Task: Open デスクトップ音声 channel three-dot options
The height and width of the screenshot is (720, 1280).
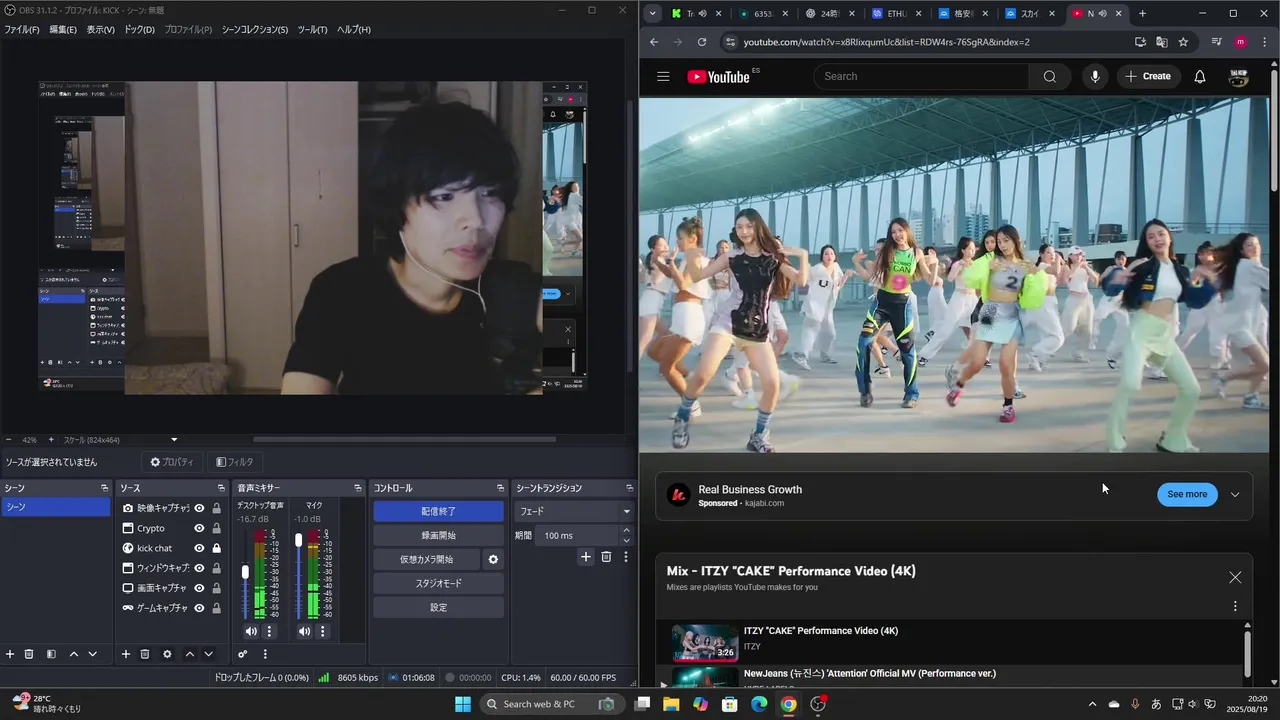Action: pyautogui.click(x=269, y=631)
